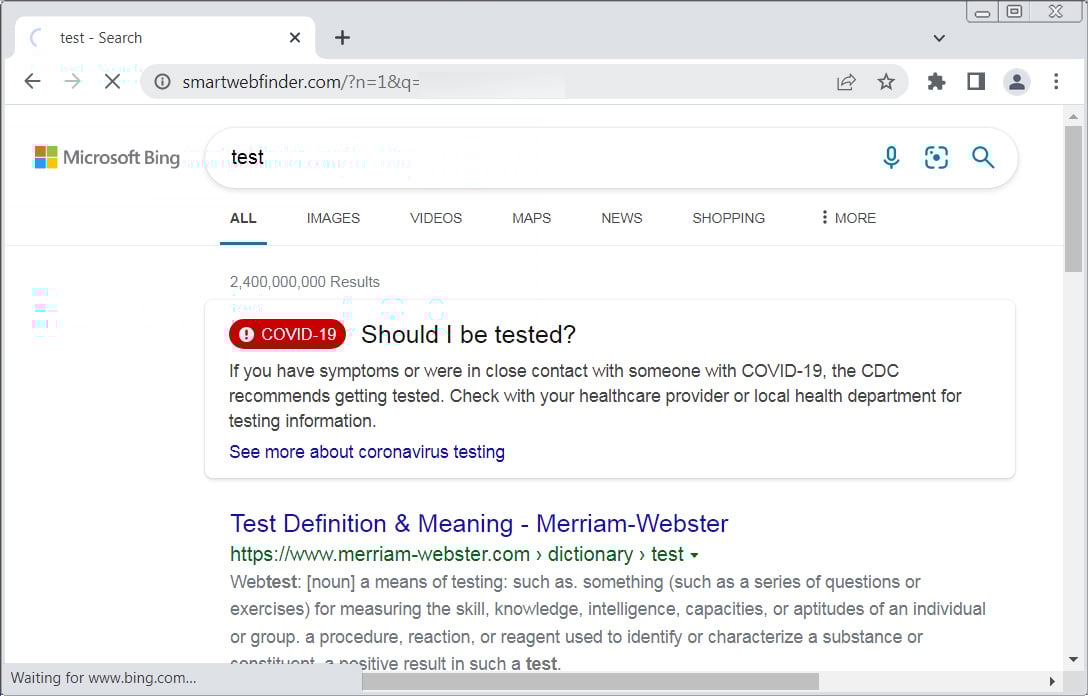Screen dimensions: 1088x696
Task: Open Test Definition & Meaning Merriam-Webster result
Action: point(479,523)
